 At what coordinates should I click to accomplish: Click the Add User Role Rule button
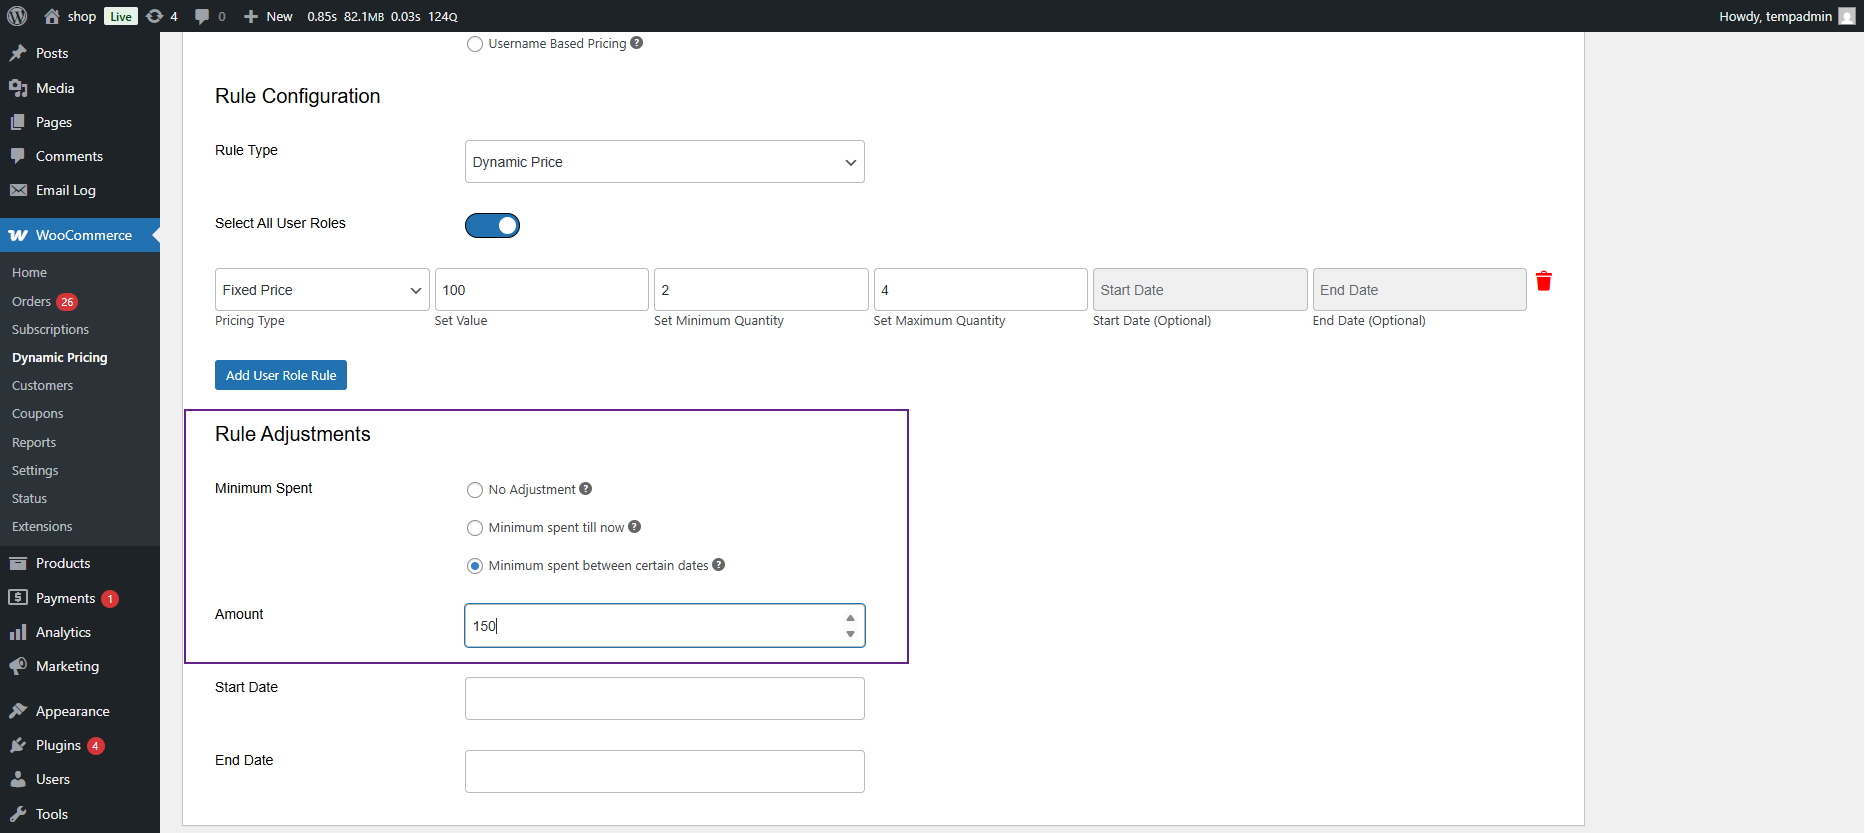coord(281,375)
